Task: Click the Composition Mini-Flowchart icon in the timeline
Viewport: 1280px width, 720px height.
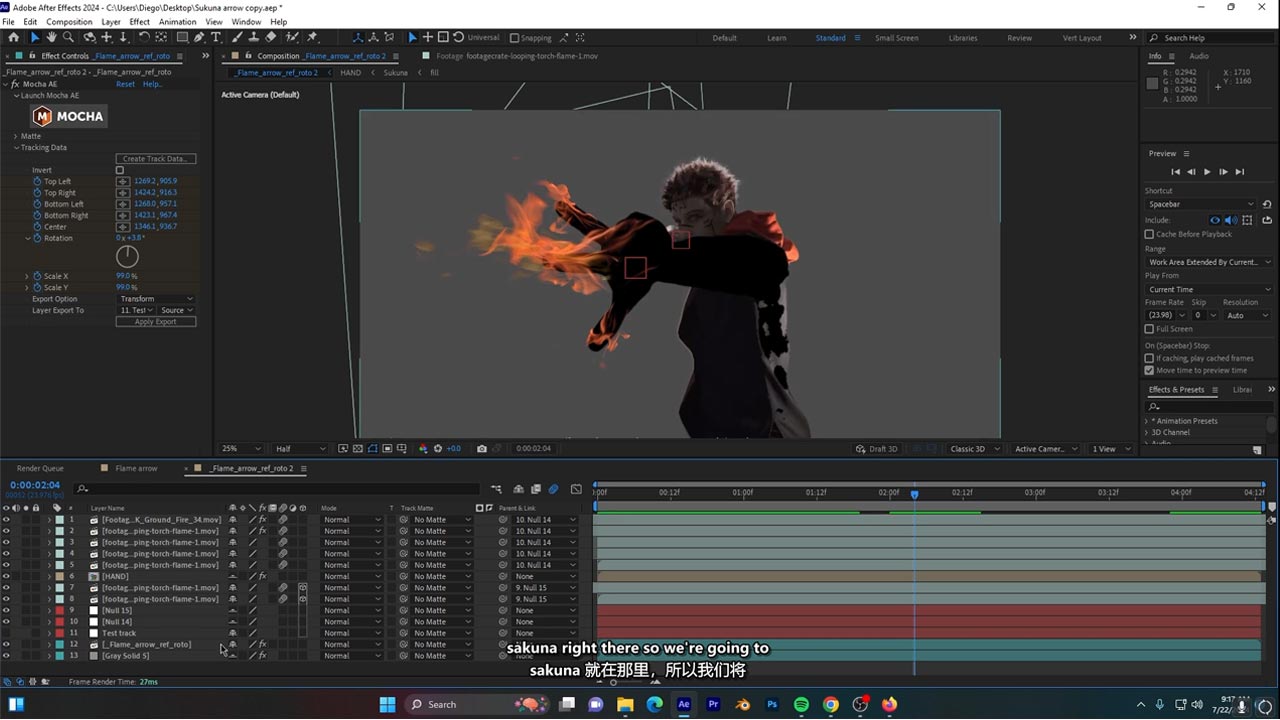Action: click(x=496, y=489)
